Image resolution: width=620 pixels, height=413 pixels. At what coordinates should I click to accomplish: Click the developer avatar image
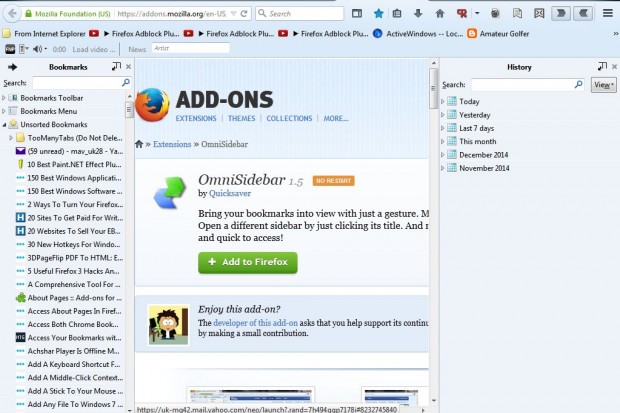coord(168,324)
